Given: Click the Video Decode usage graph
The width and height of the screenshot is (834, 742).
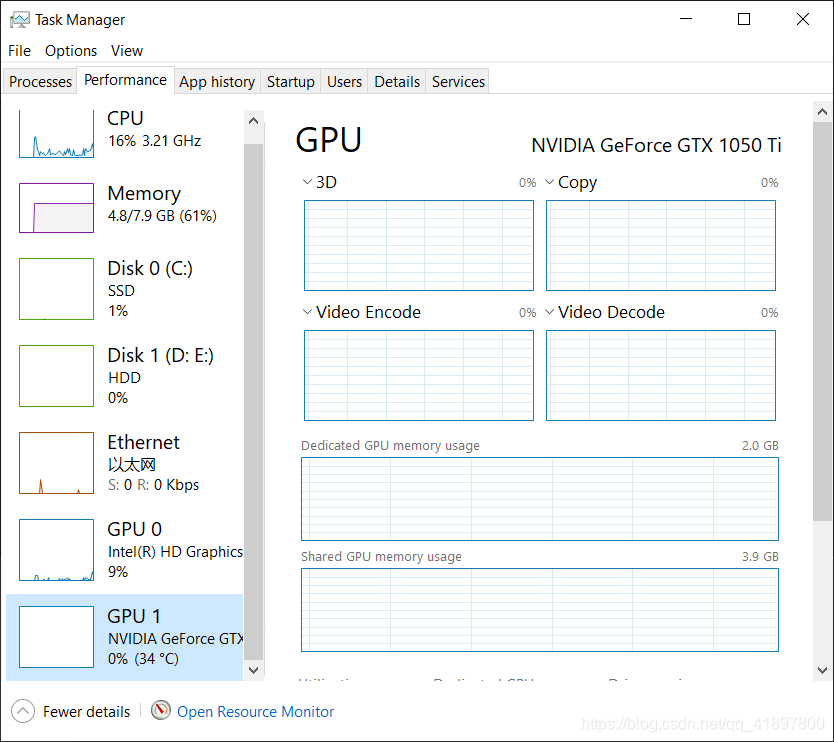Looking at the screenshot, I should (661, 375).
